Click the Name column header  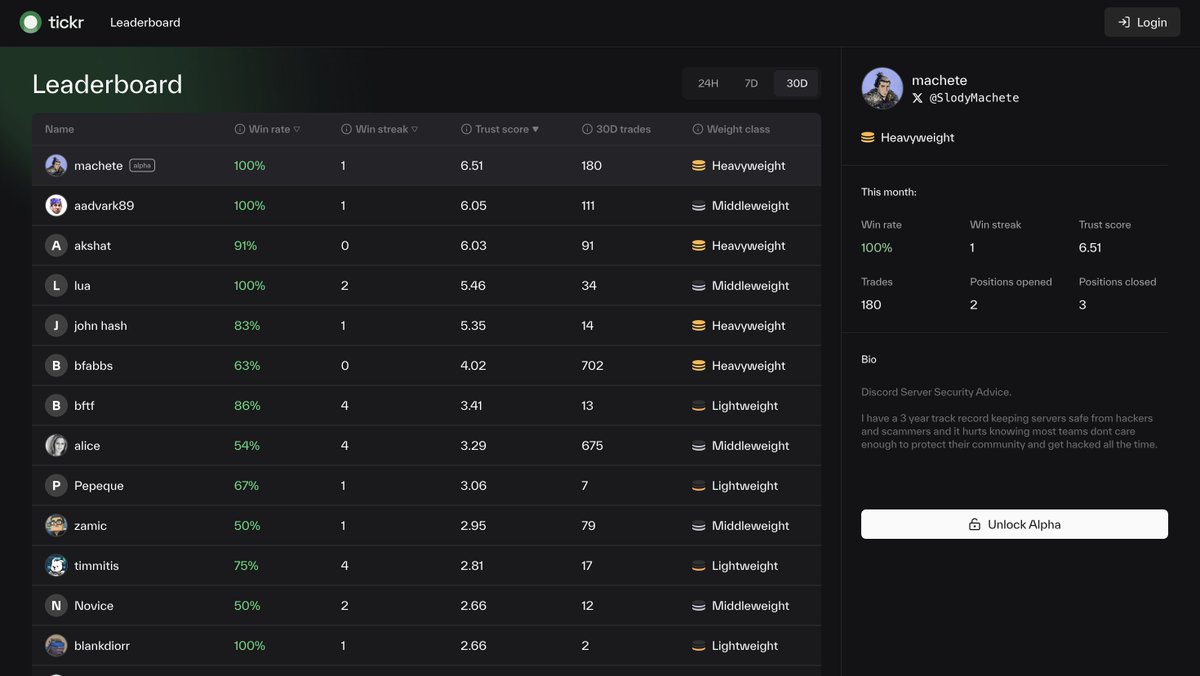(x=59, y=129)
